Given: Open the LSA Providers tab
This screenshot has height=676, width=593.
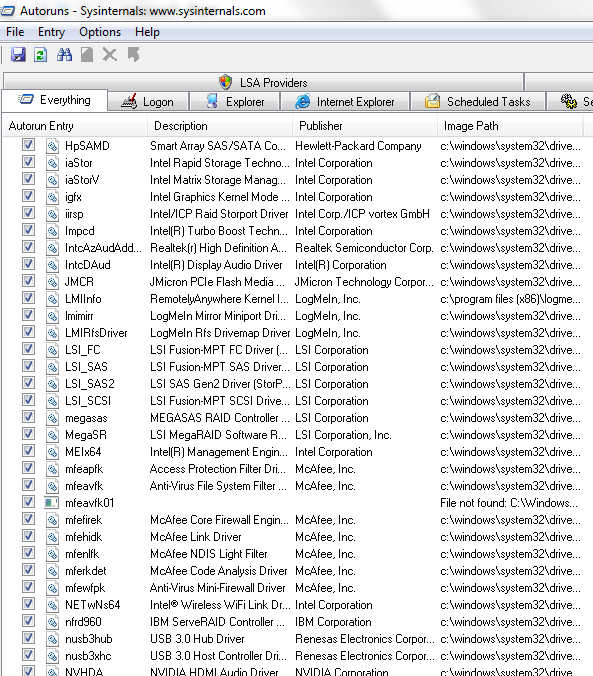Looking at the screenshot, I should 264,82.
